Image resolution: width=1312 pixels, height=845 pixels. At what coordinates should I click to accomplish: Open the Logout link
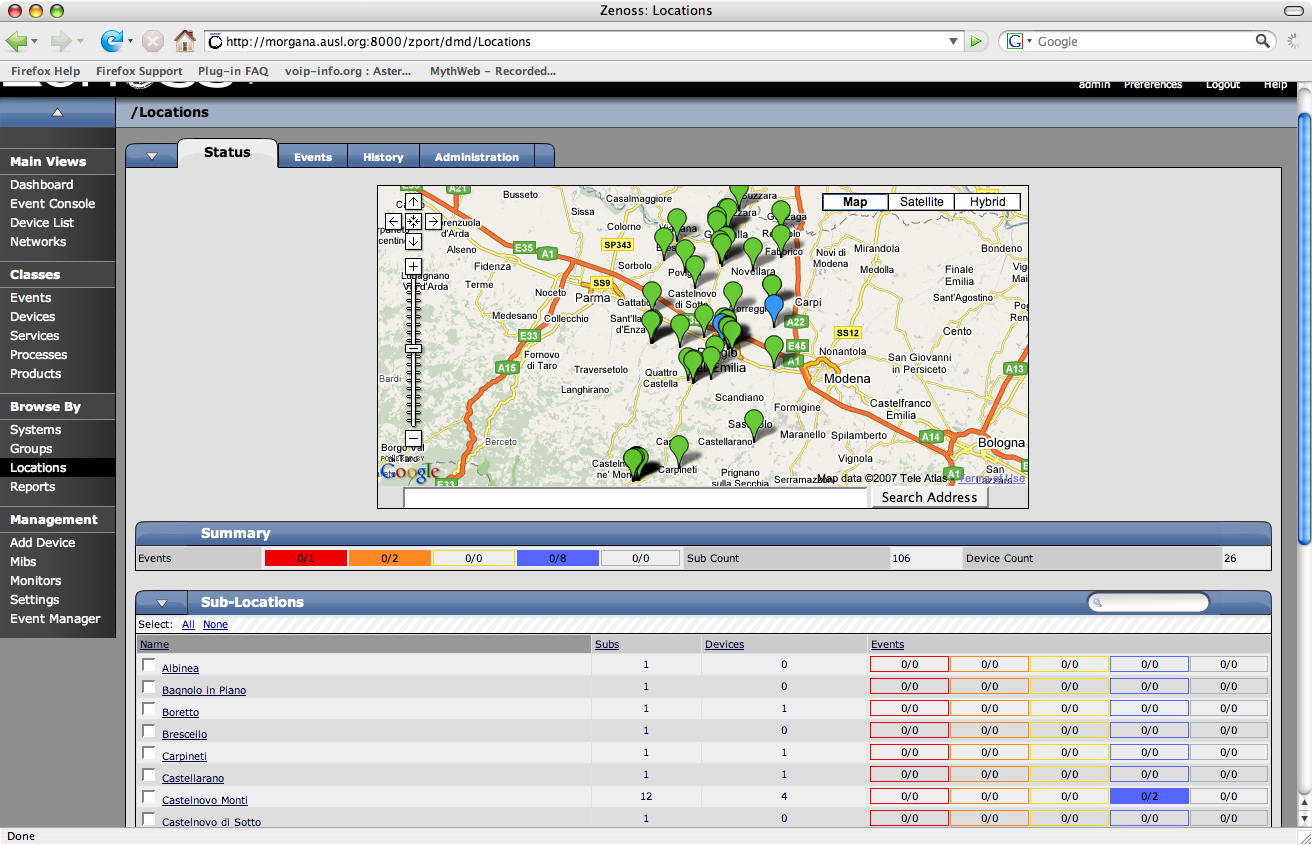click(x=1222, y=85)
